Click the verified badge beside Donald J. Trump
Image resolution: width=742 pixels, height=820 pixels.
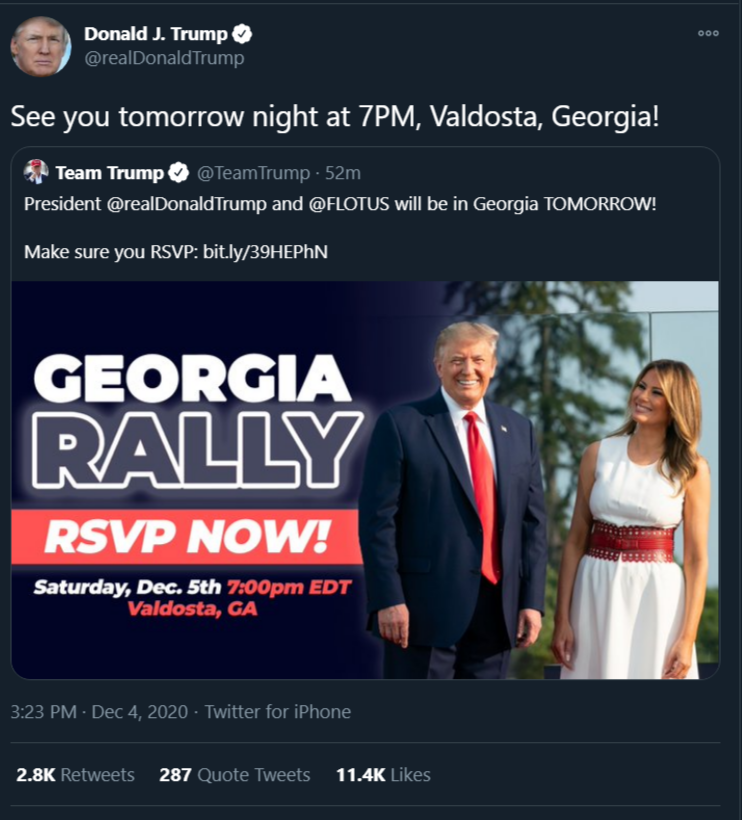point(242,34)
